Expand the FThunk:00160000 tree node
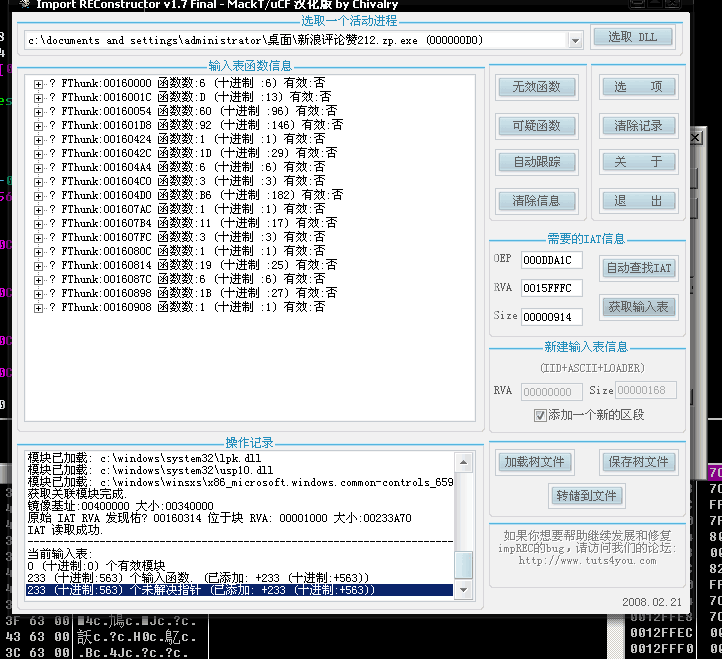 coord(38,84)
